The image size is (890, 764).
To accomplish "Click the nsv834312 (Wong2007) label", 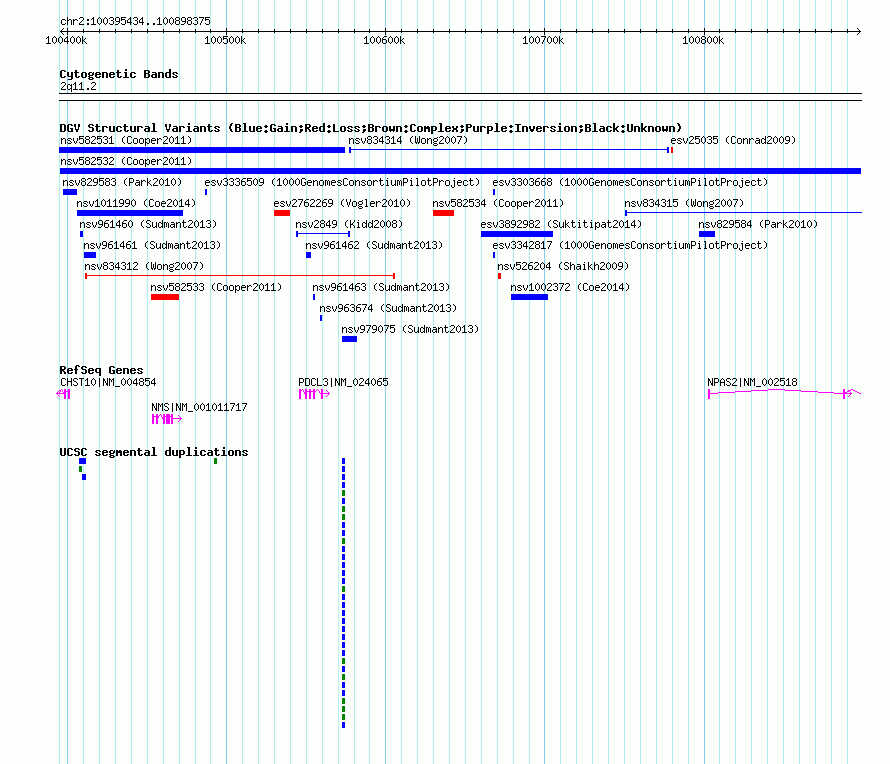I will point(144,266).
